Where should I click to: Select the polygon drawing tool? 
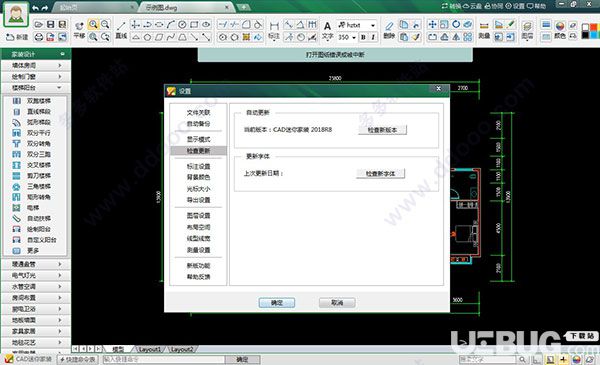click(x=147, y=37)
